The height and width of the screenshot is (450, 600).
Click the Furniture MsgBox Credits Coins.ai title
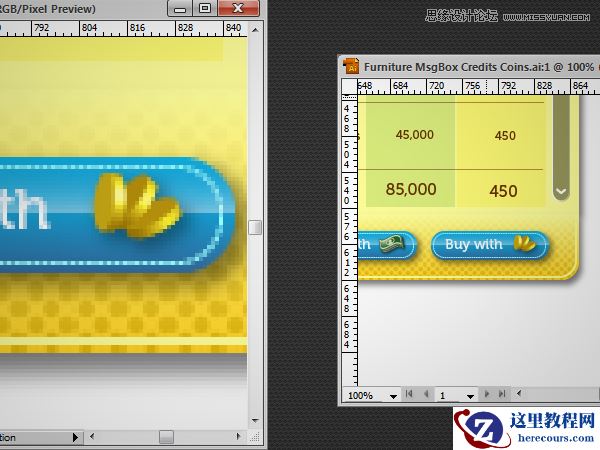click(x=457, y=67)
